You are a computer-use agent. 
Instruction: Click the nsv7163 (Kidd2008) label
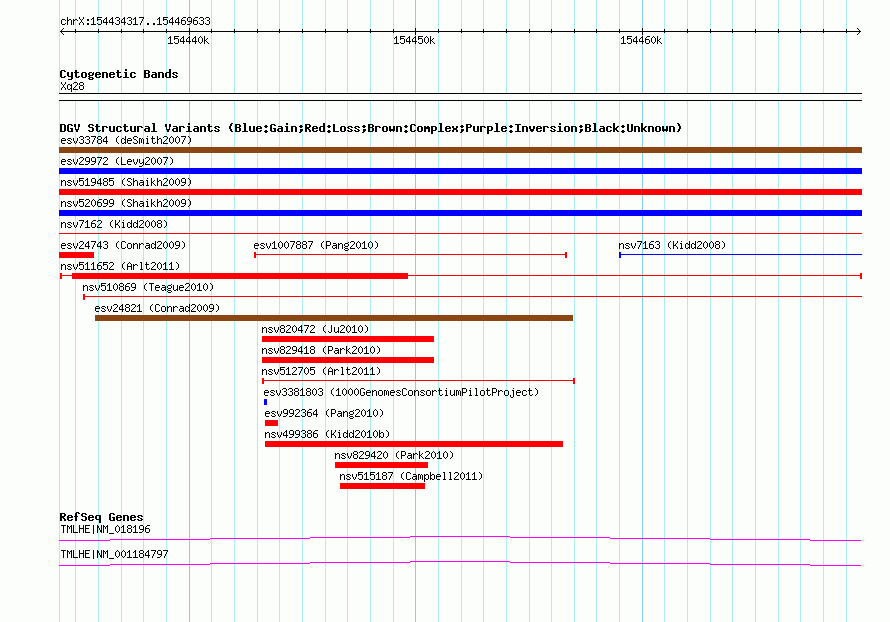tap(671, 245)
